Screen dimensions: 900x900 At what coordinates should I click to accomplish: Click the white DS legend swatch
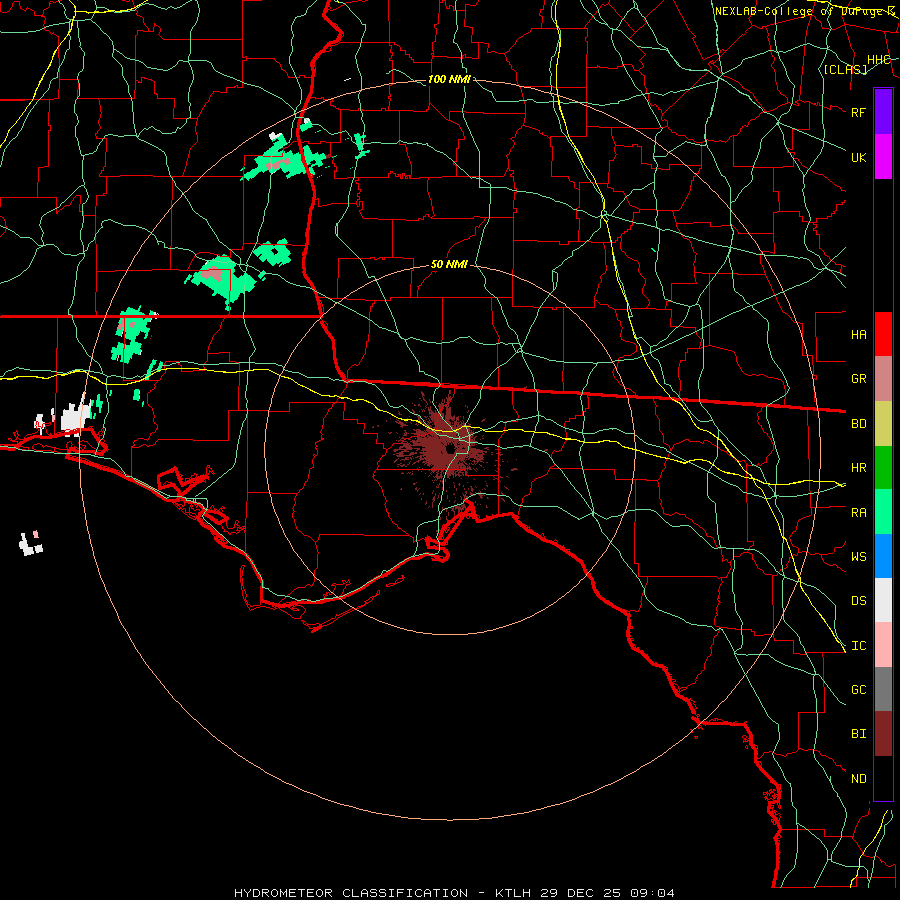click(x=883, y=600)
